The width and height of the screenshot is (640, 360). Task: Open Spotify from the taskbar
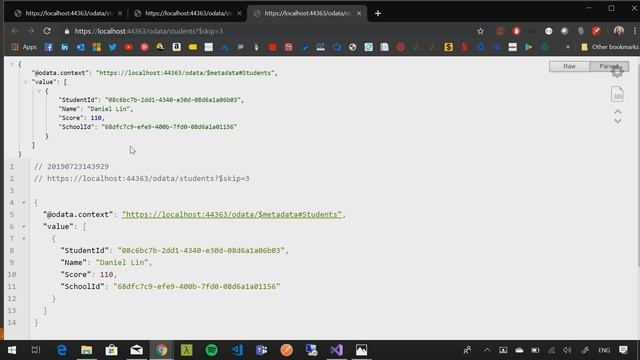(211, 350)
